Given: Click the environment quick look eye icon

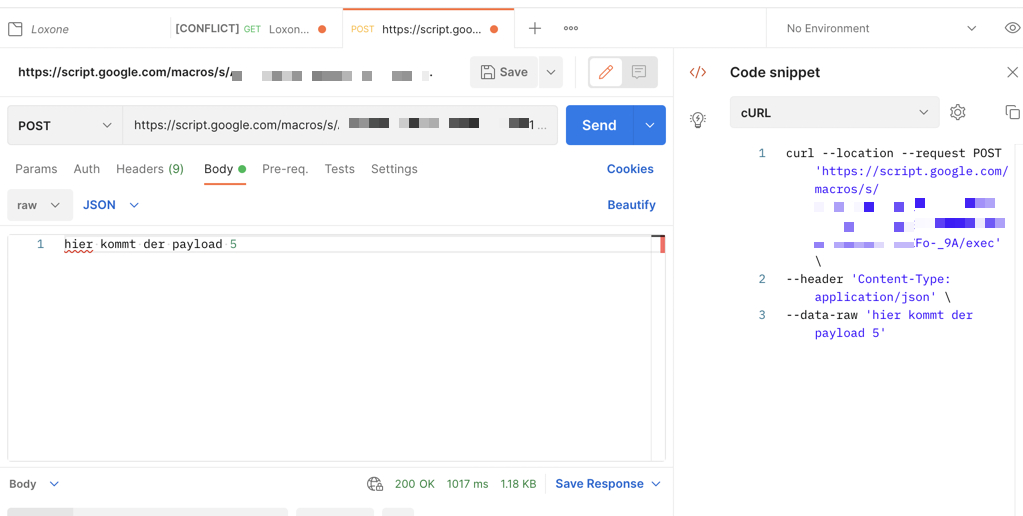Looking at the screenshot, I should point(1012,28).
